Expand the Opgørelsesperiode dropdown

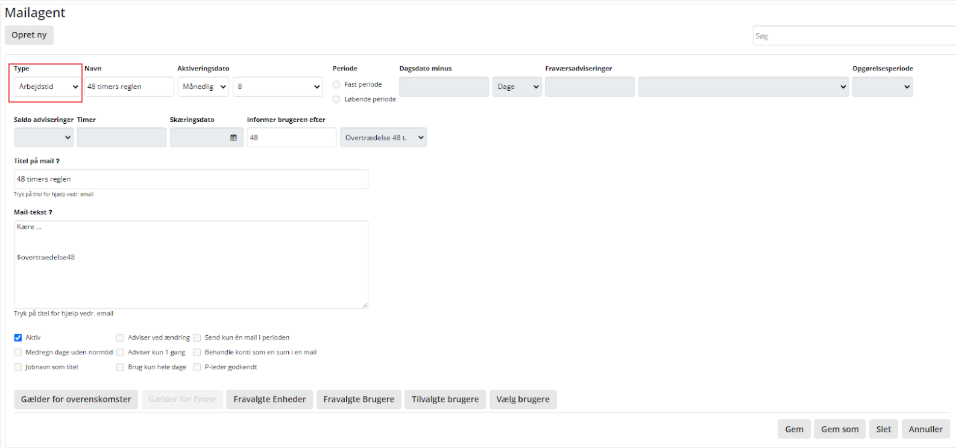[x=882, y=87]
